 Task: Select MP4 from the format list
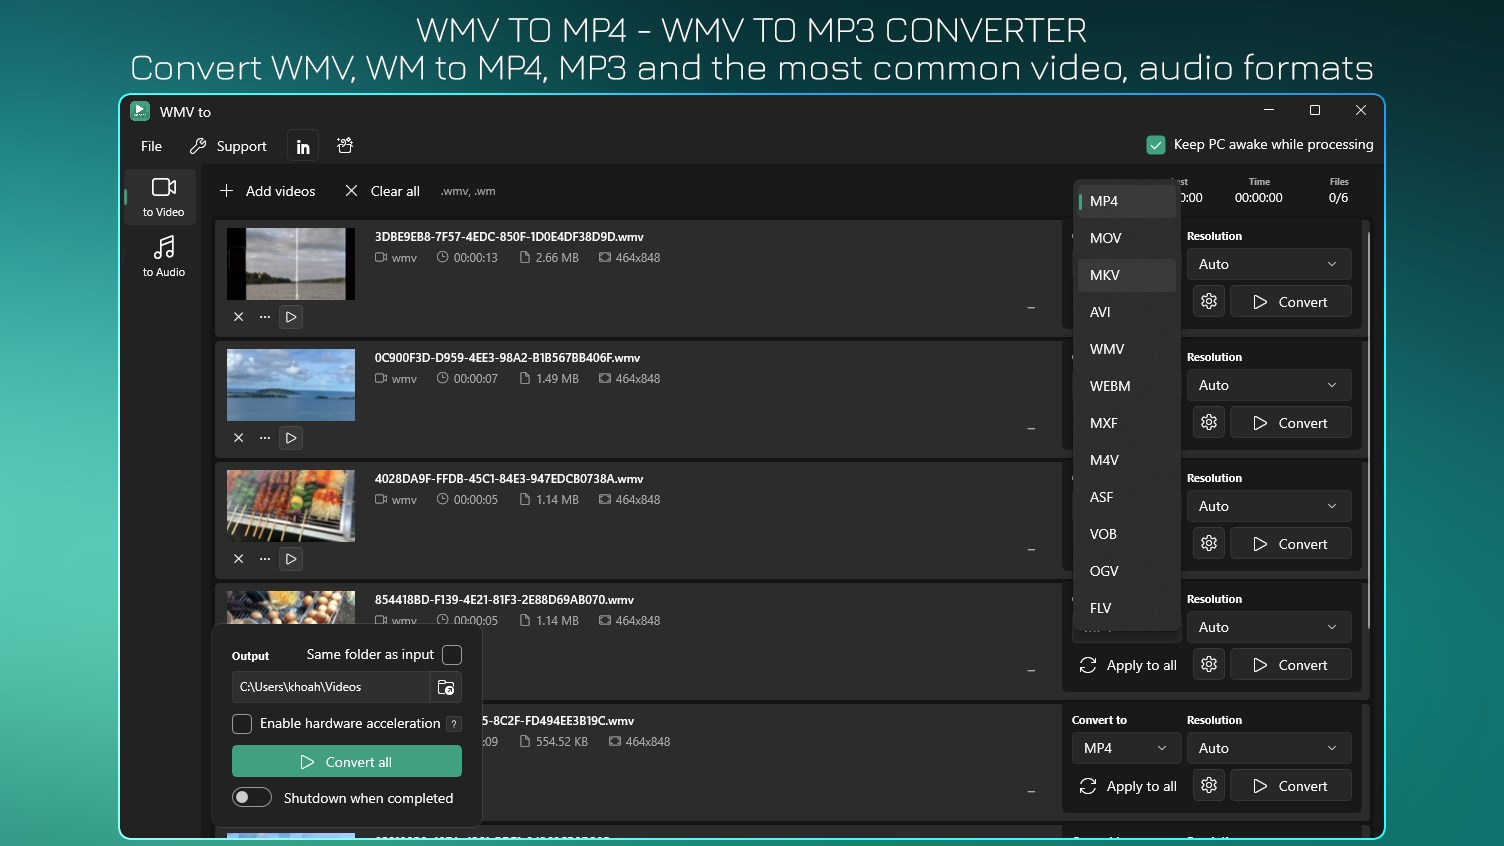[x=1126, y=201]
